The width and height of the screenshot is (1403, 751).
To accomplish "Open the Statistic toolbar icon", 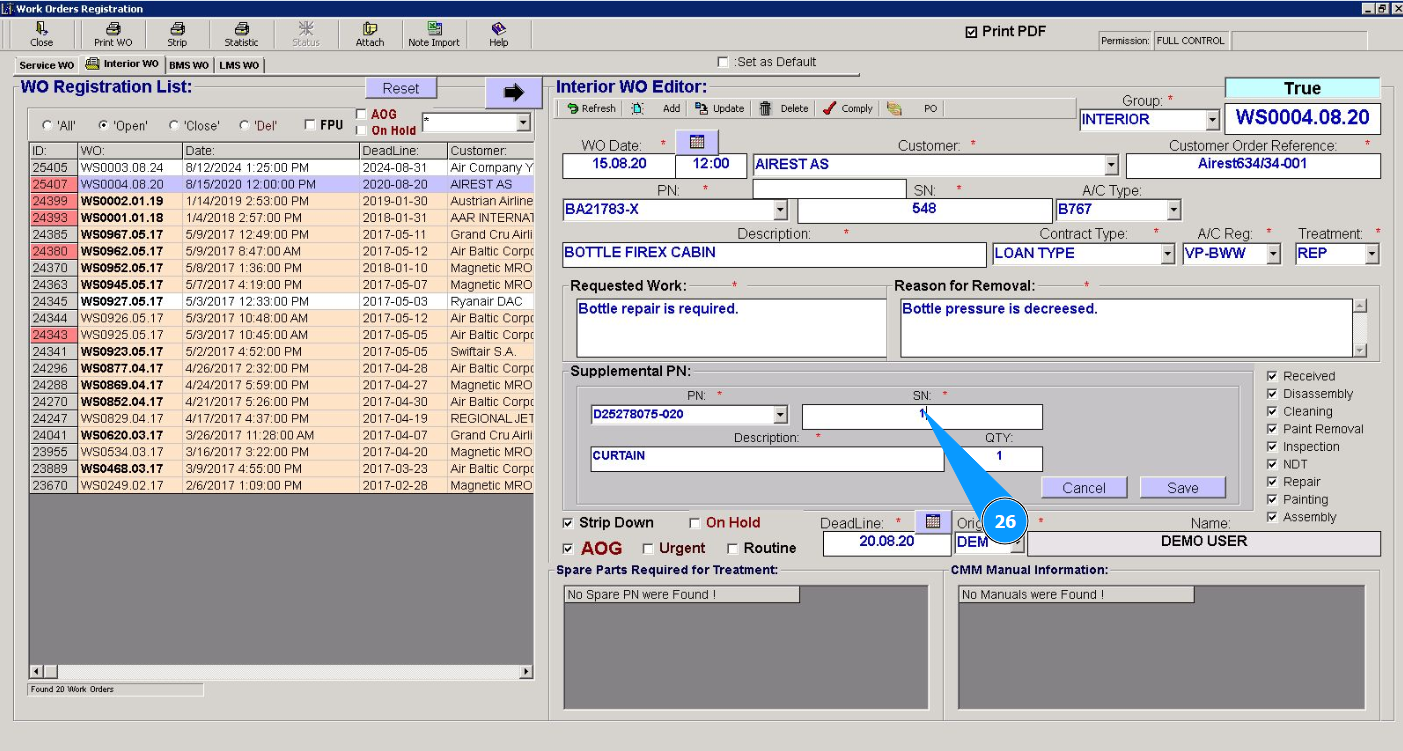I will [x=241, y=34].
